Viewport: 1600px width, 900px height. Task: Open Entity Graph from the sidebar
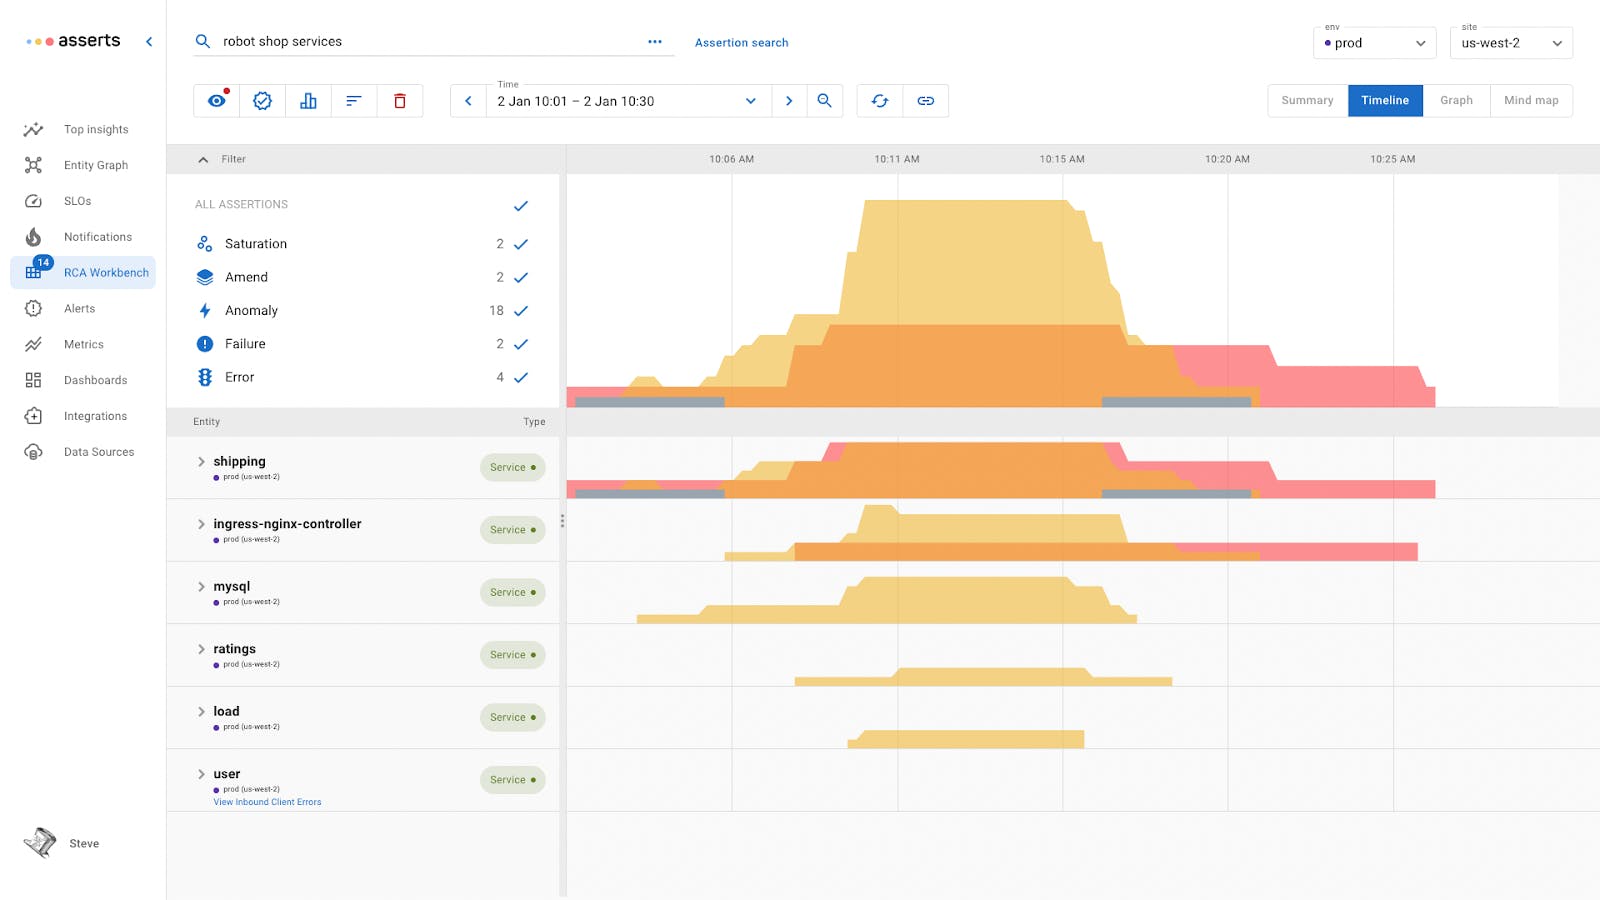point(95,165)
